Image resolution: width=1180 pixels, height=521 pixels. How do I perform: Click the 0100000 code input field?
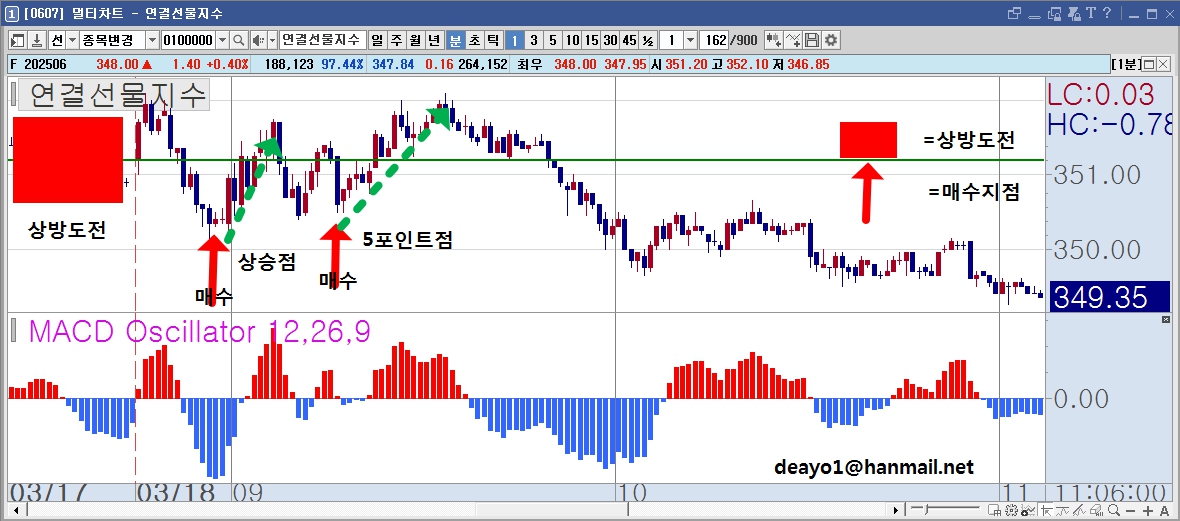(189, 40)
